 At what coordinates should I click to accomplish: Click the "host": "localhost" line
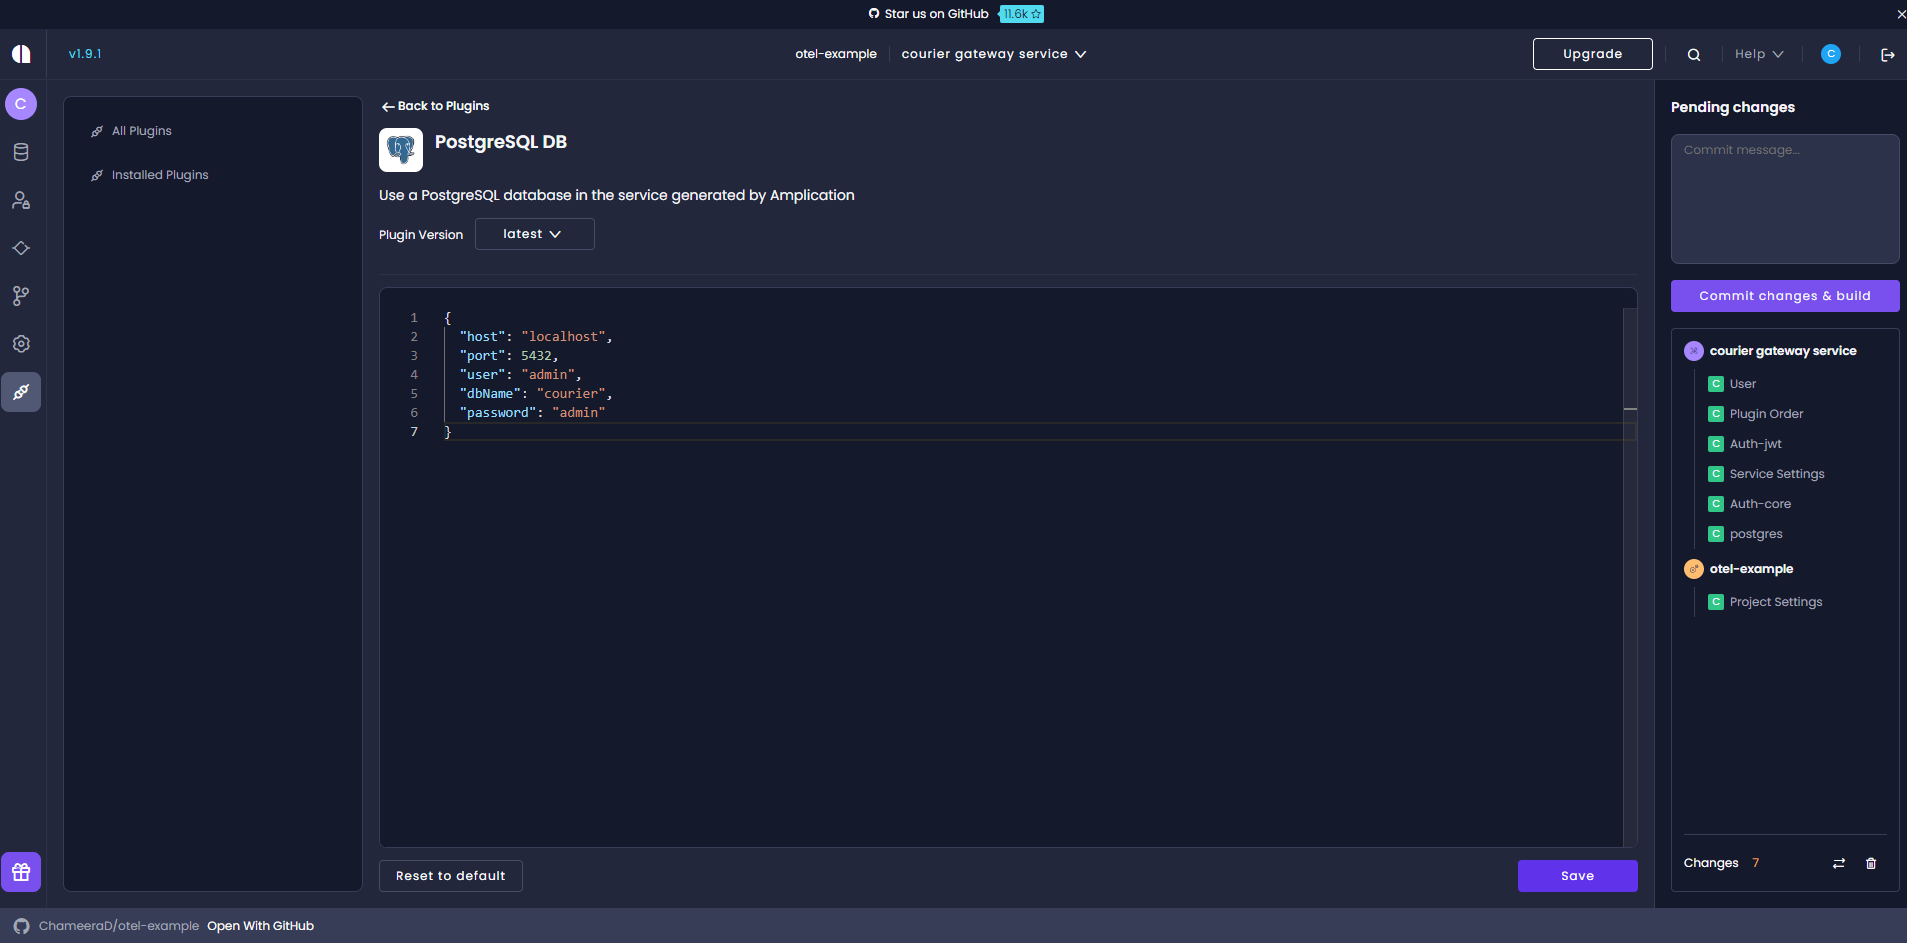pos(536,337)
